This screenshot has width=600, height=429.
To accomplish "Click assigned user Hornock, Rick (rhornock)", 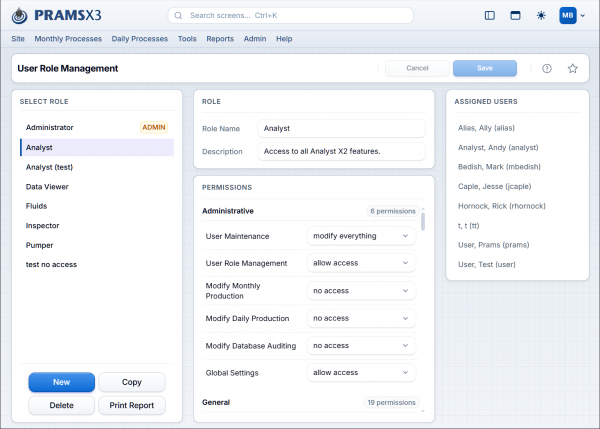I will pyautogui.click(x=502, y=206).
